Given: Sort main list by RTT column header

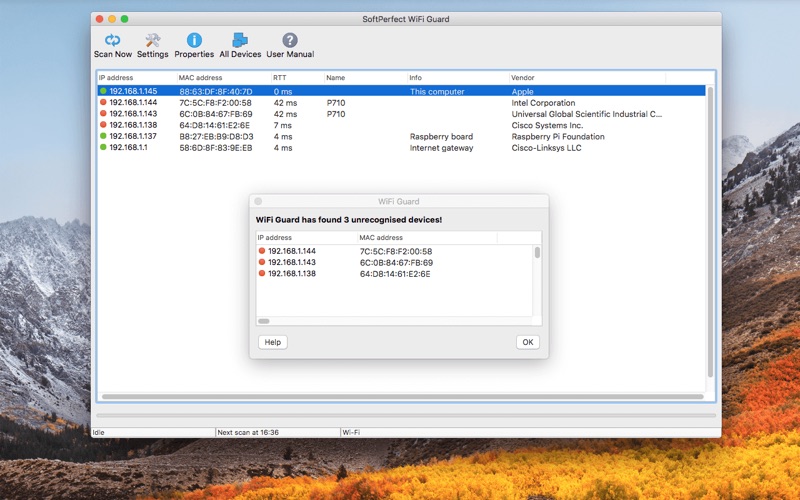Looking at the screenshot, I should pos(297,77).
